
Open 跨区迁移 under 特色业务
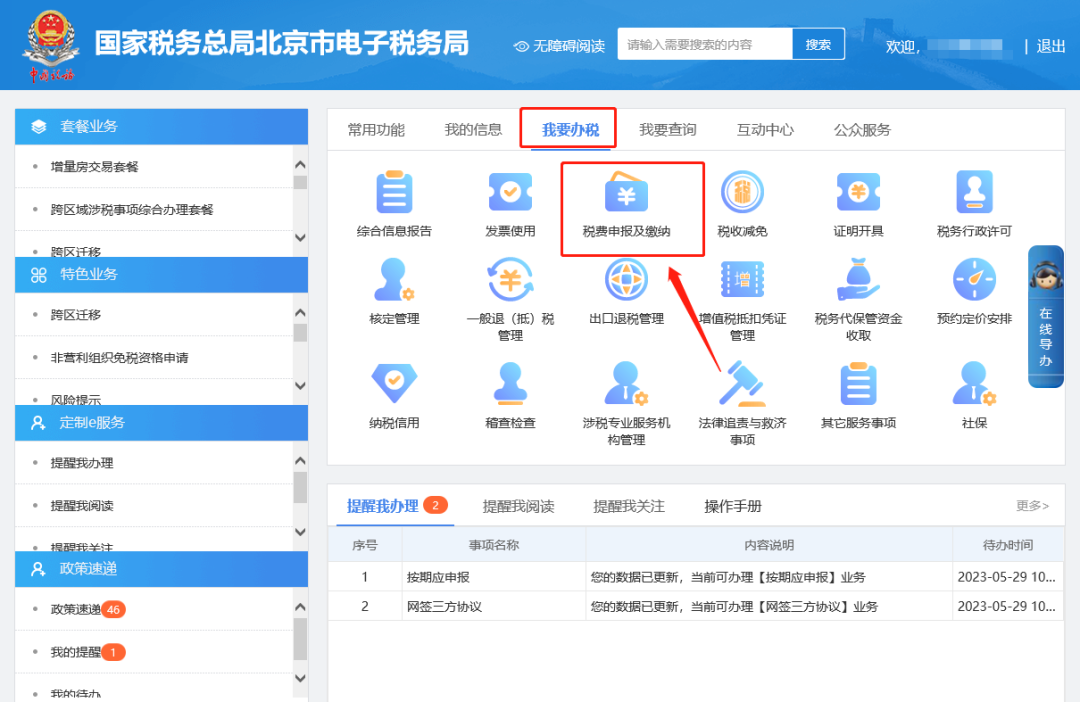click(x=76, y=315)
